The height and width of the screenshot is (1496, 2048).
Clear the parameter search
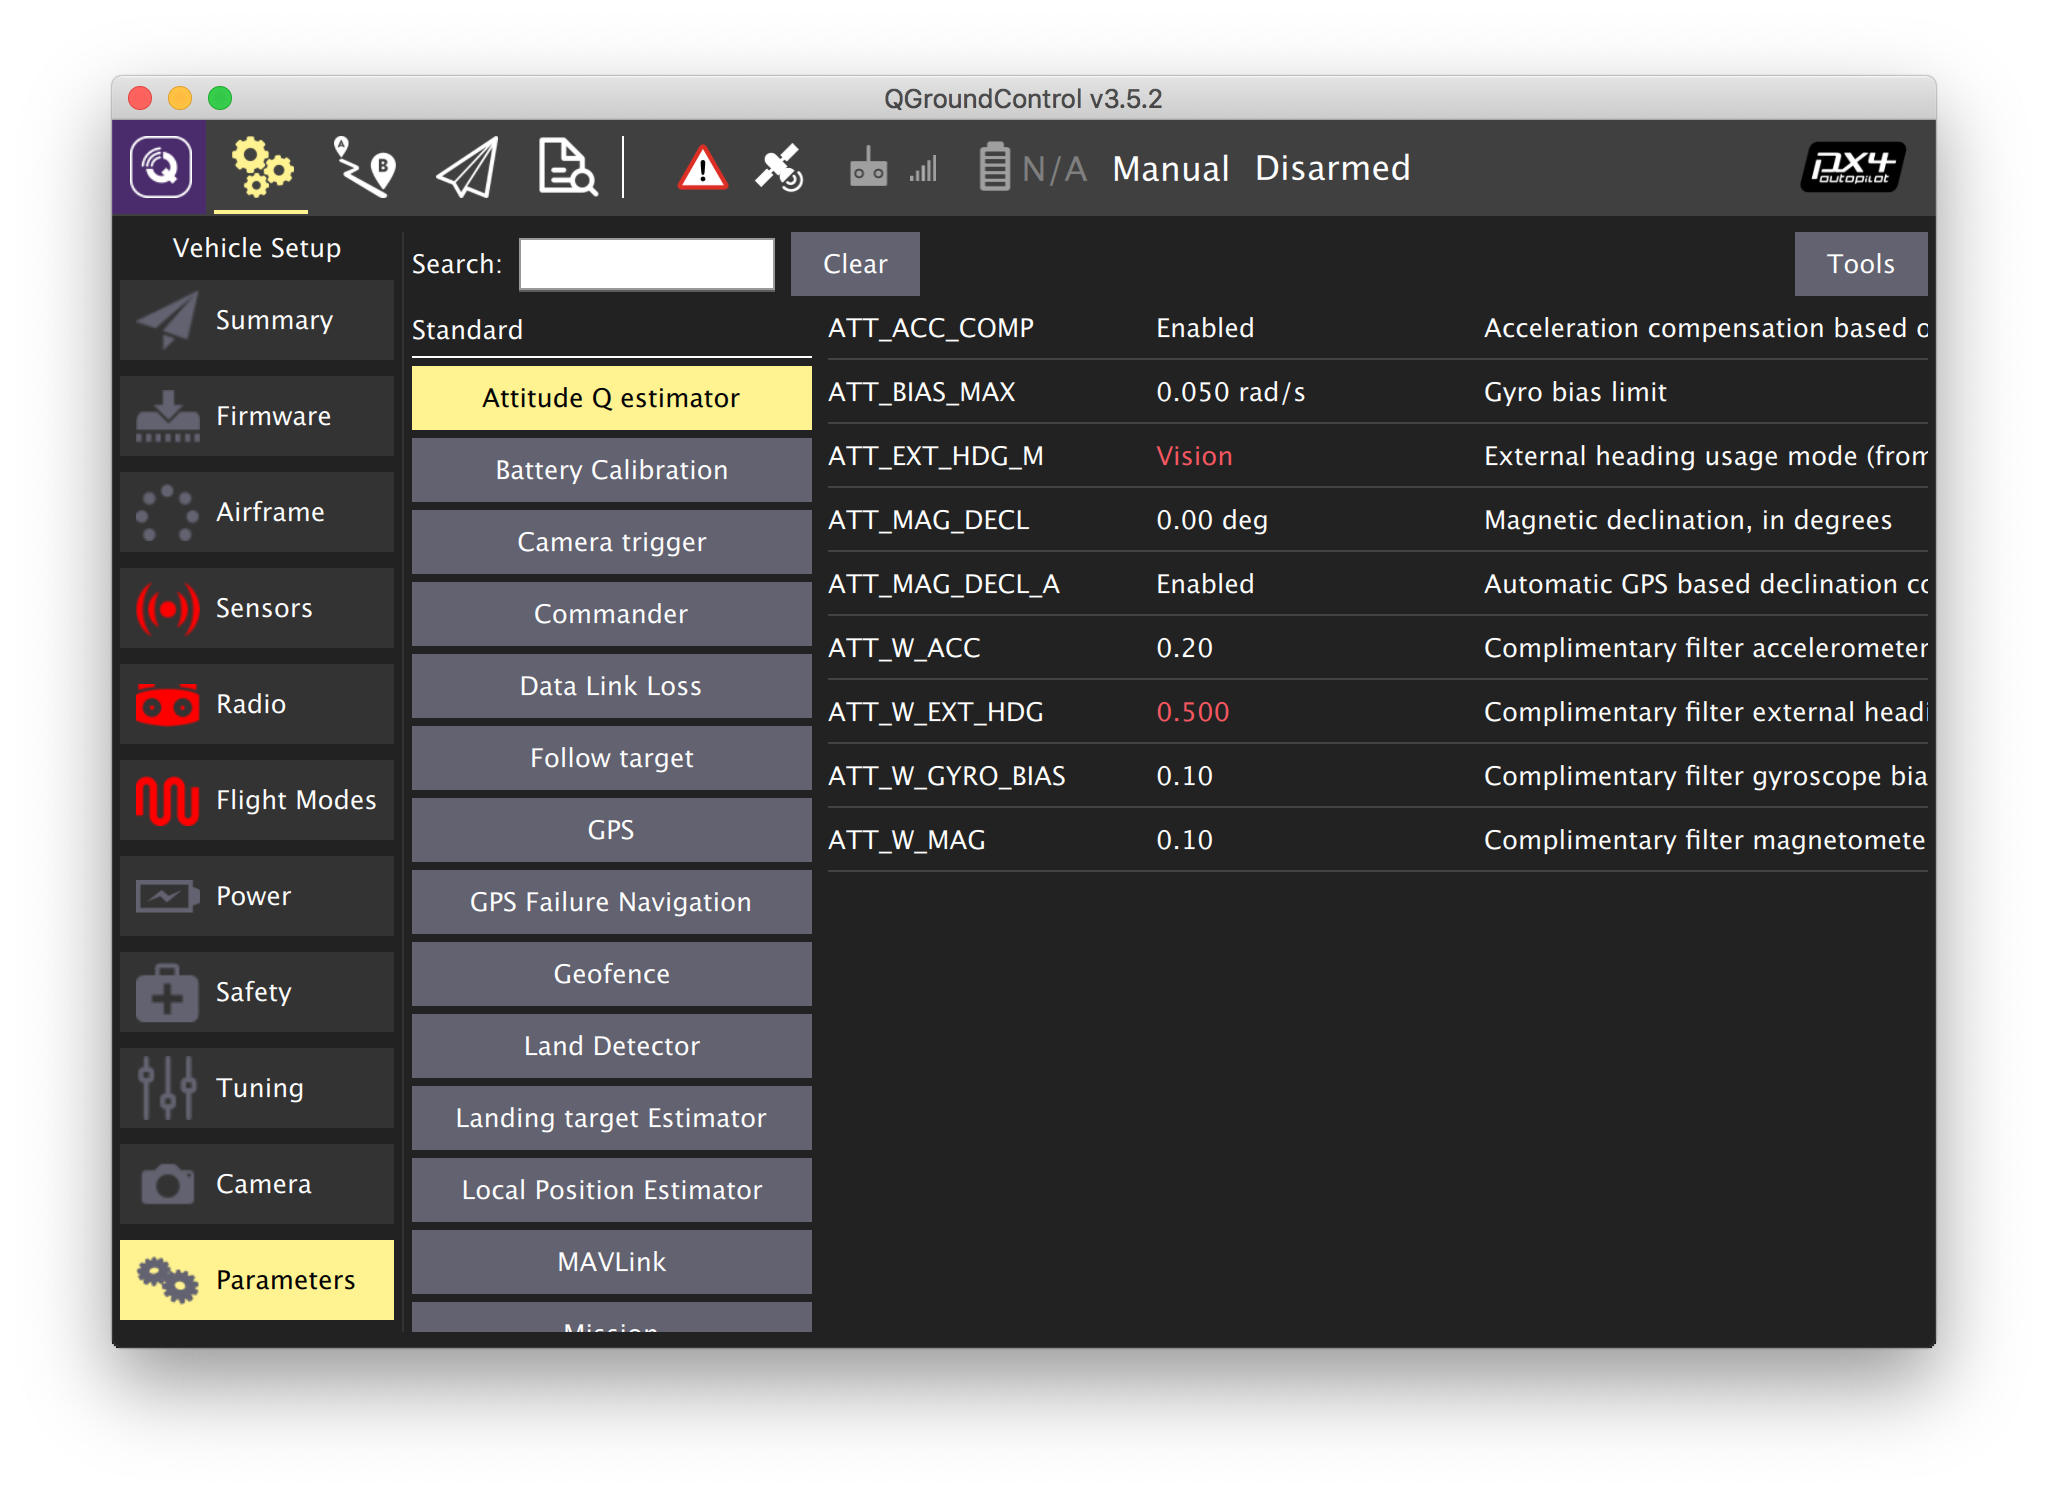pos(855,264)
